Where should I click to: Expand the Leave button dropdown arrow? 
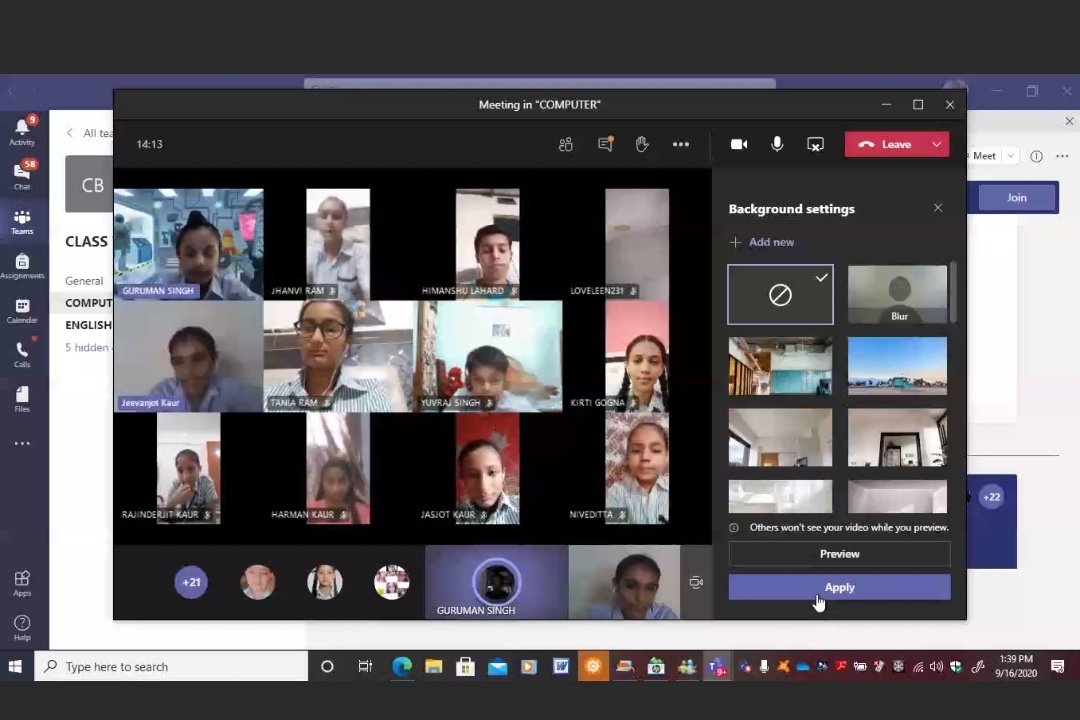click(x=937, y=144)
